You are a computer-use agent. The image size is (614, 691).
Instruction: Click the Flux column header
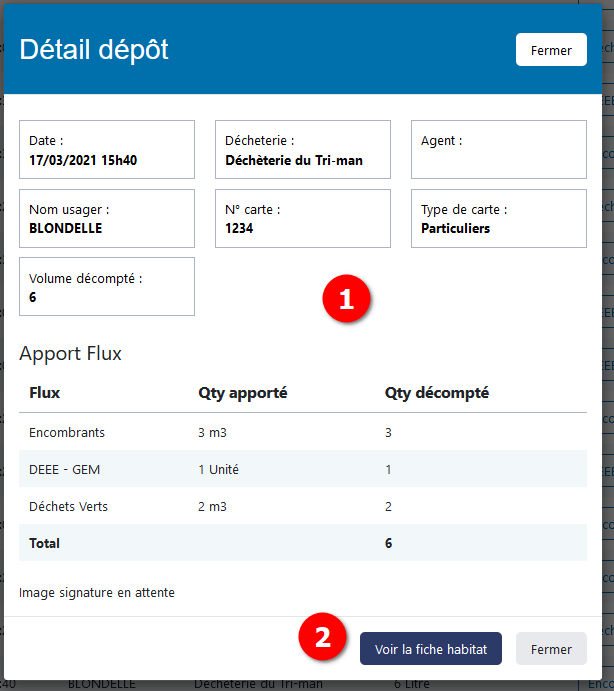pyautogui.click(x=45, y=393)
